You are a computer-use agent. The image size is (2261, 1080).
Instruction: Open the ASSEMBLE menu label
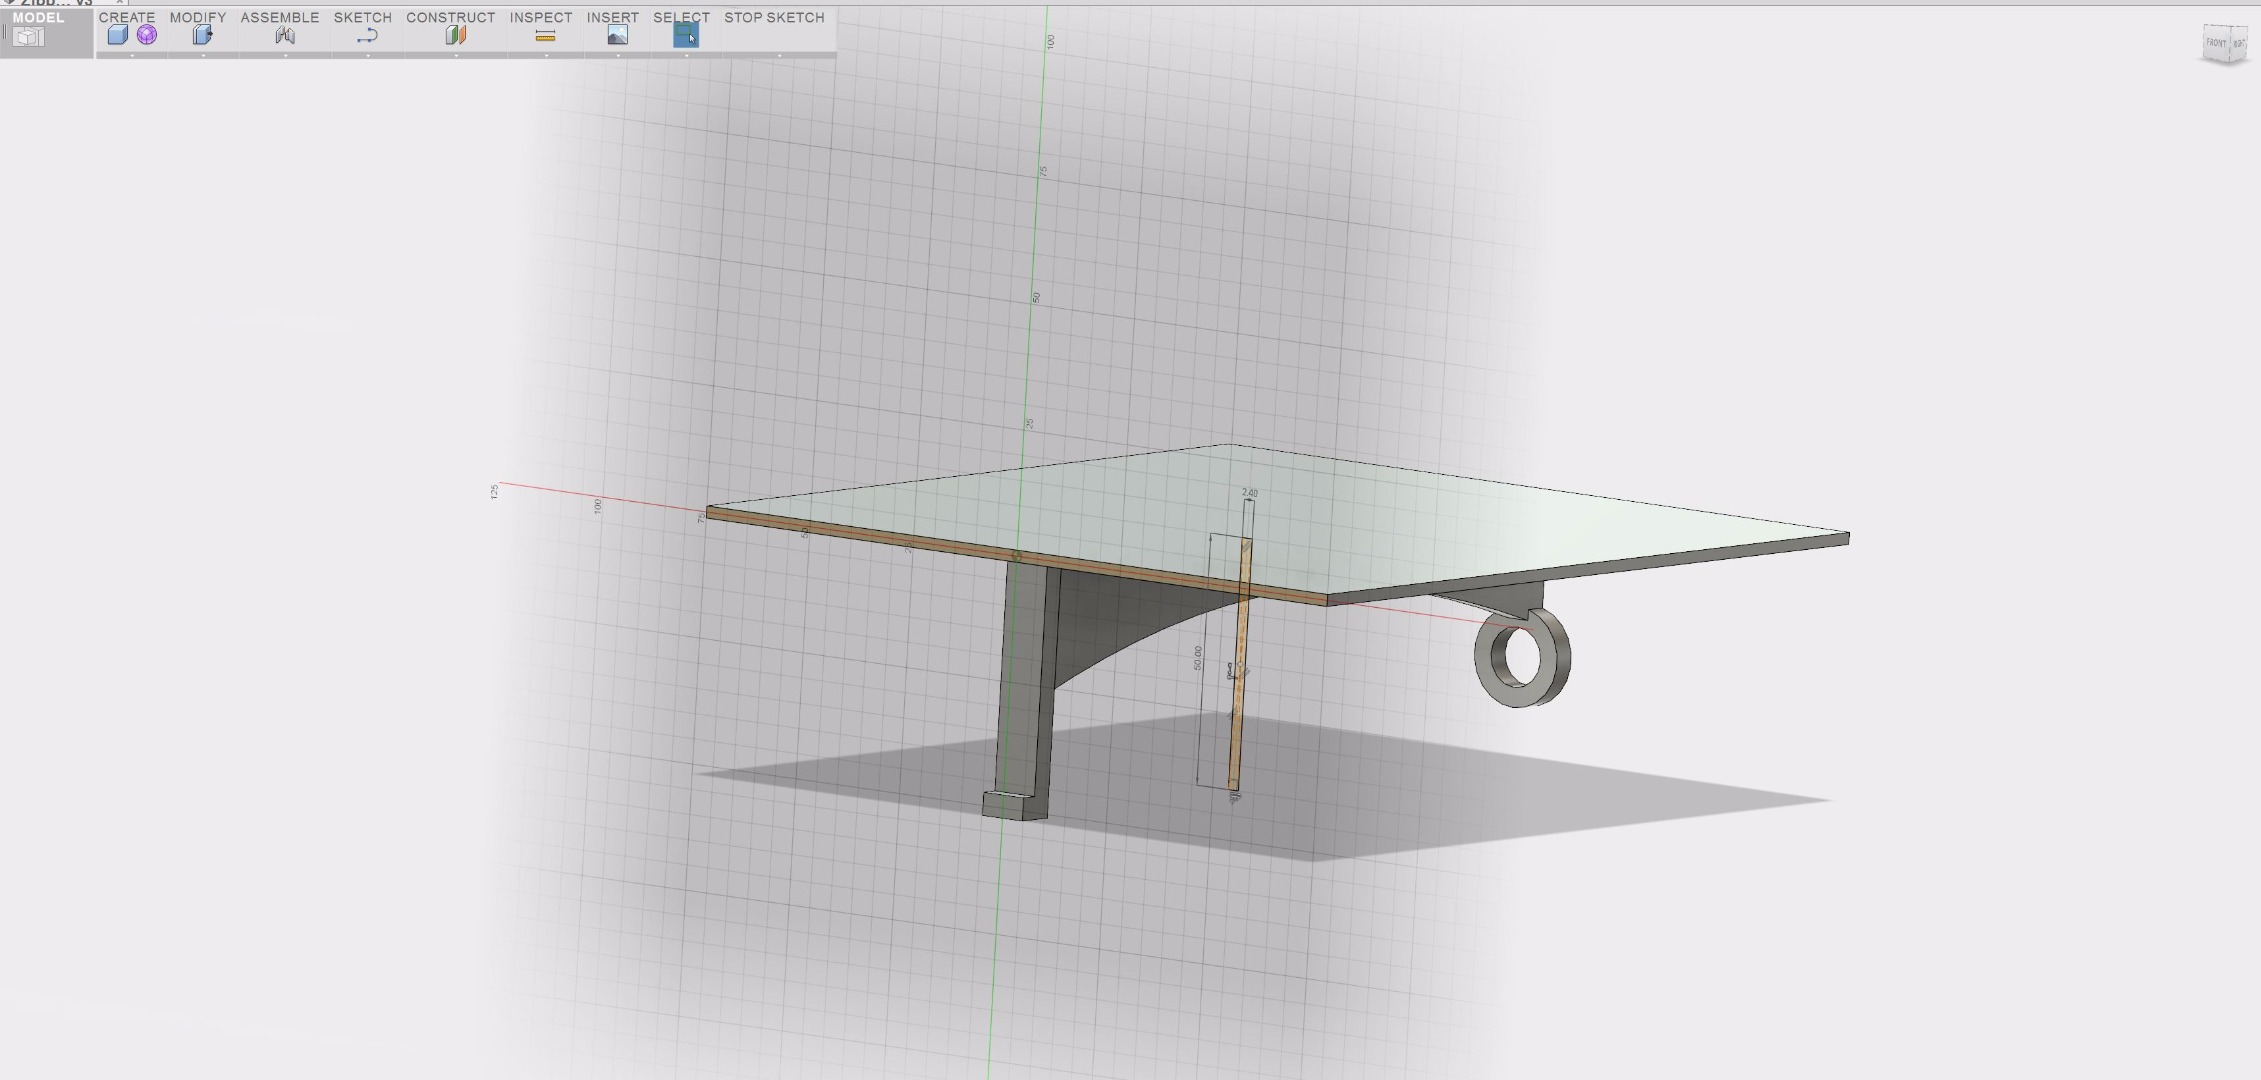tap(280, 17)
